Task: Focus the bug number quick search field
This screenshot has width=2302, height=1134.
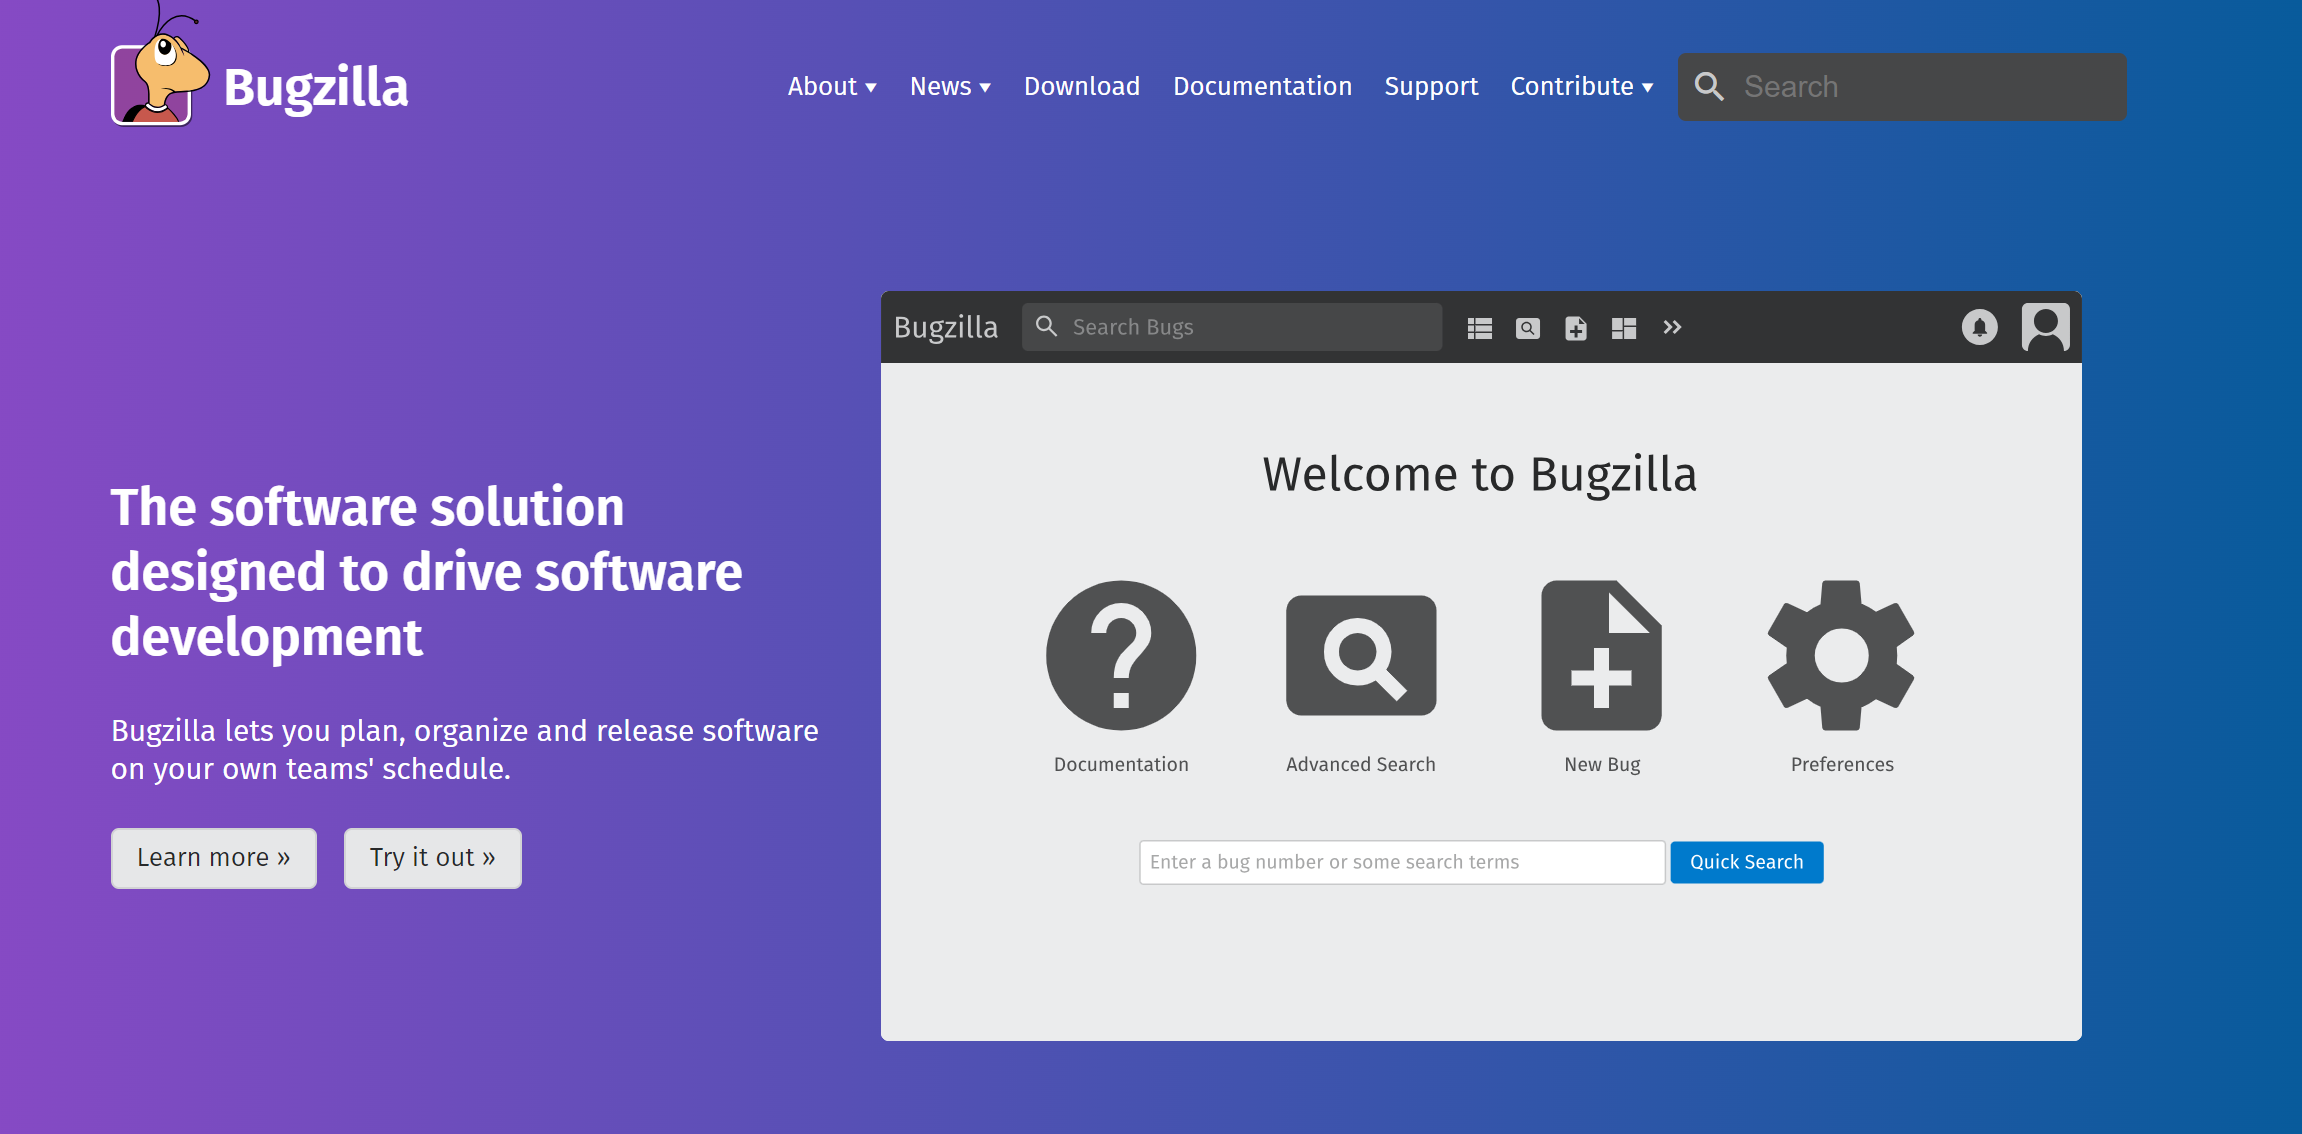Action: pos(1402,862)
